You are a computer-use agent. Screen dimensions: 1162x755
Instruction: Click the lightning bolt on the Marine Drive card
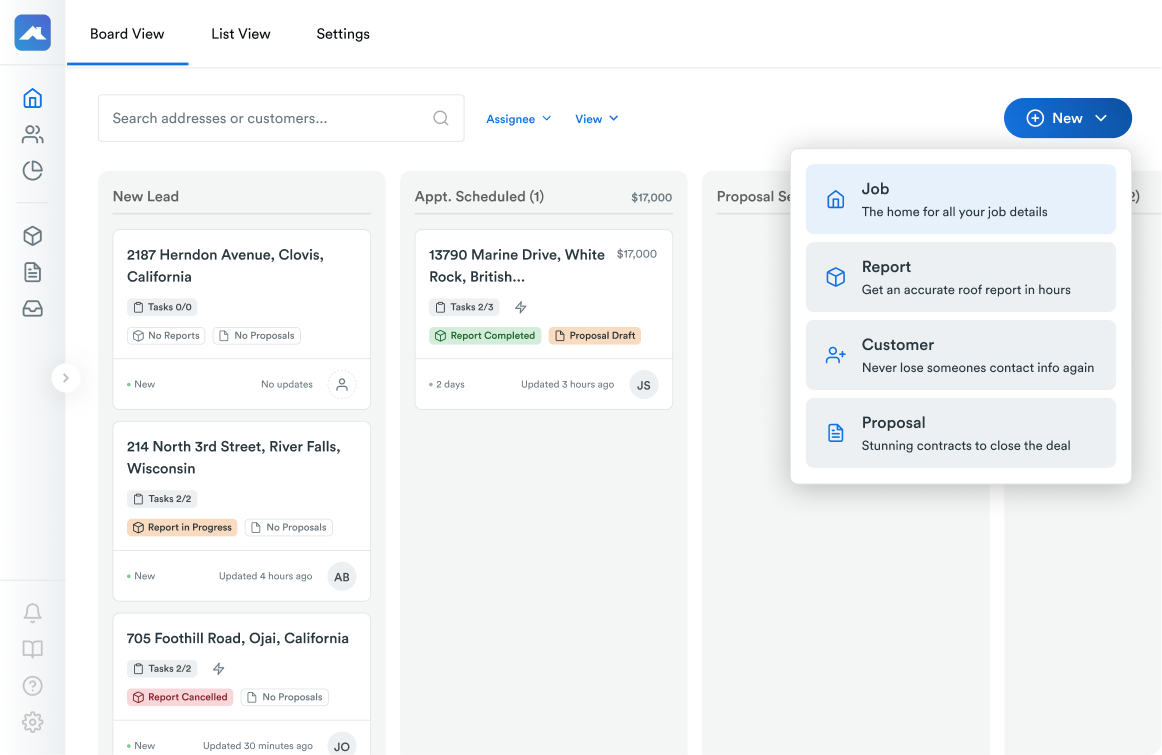click(x=521, y=307)
